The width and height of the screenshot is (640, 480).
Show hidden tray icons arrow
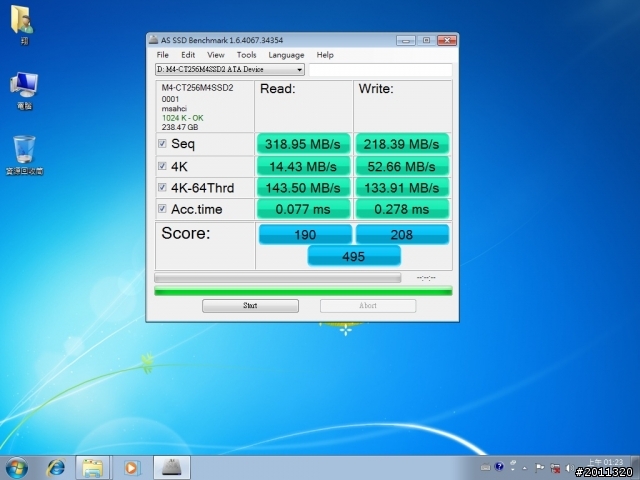click(525, 468)
